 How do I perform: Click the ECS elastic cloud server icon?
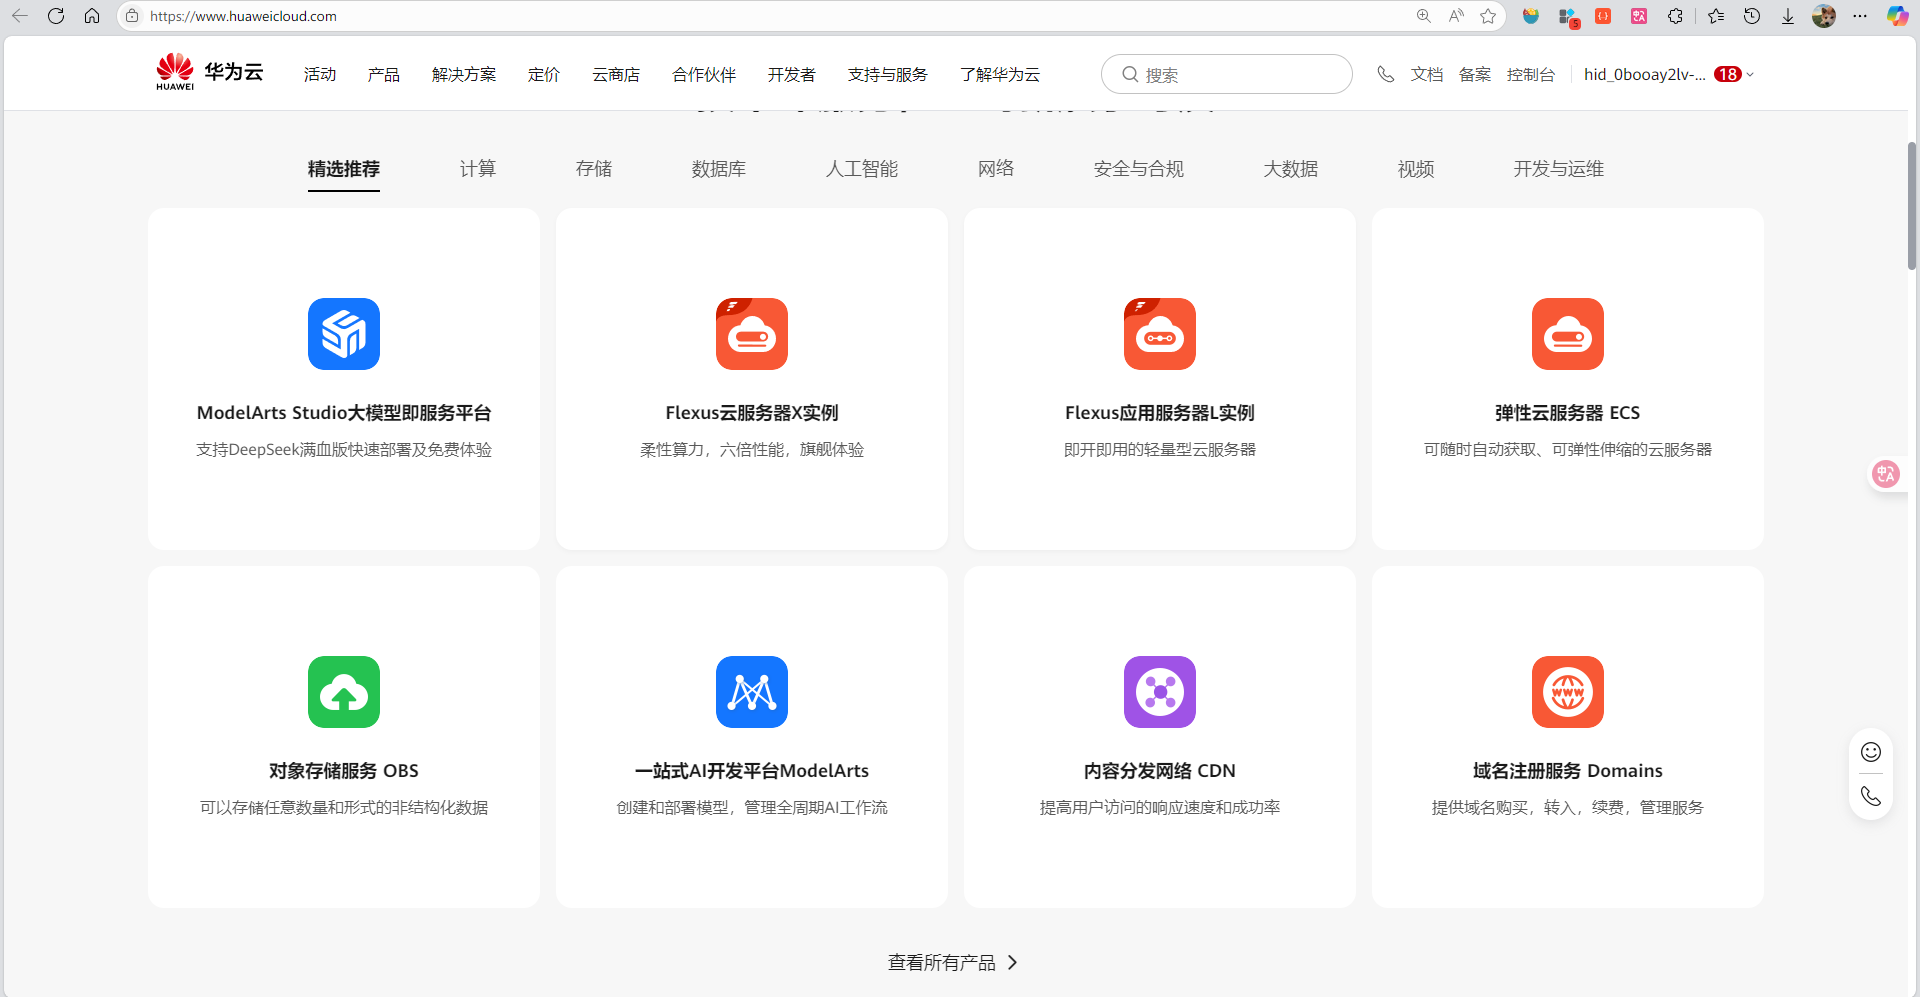1568,334
